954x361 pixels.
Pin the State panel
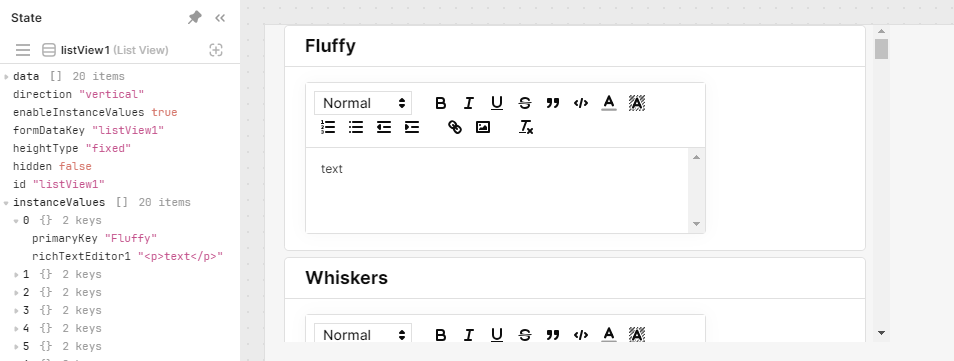click(x=195, y=18)
